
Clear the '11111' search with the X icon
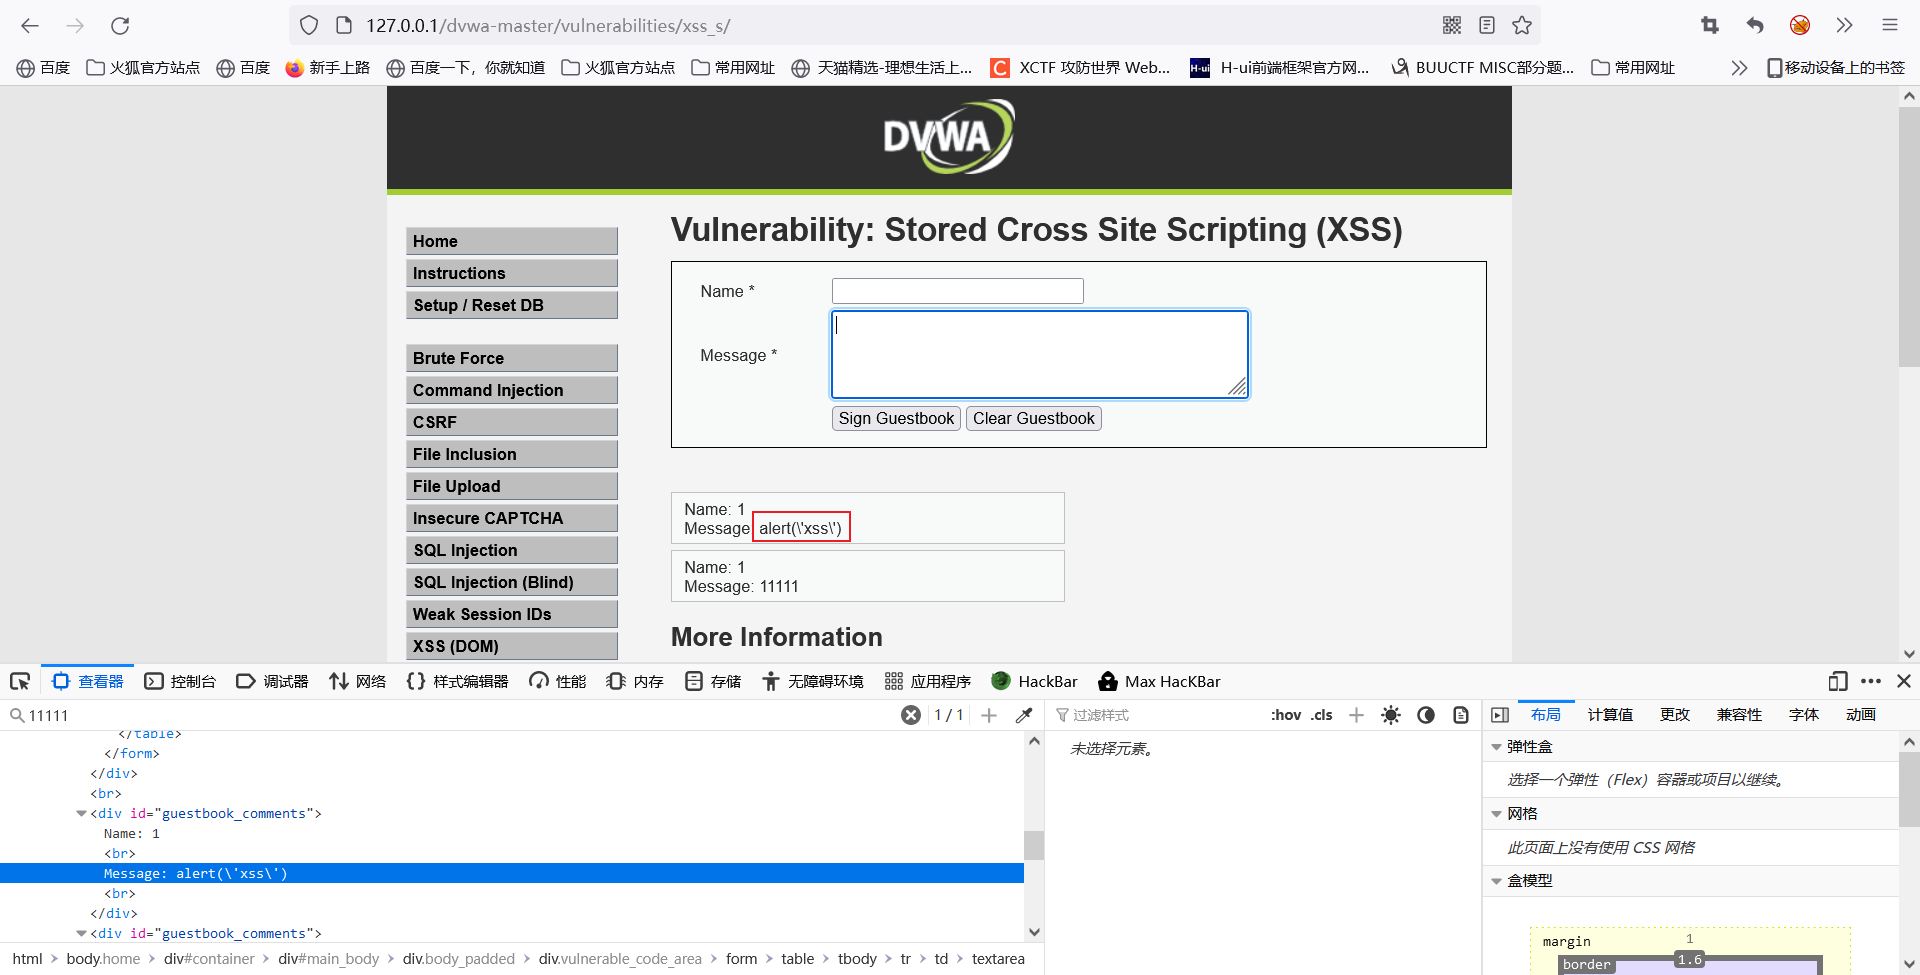(911, 715)
